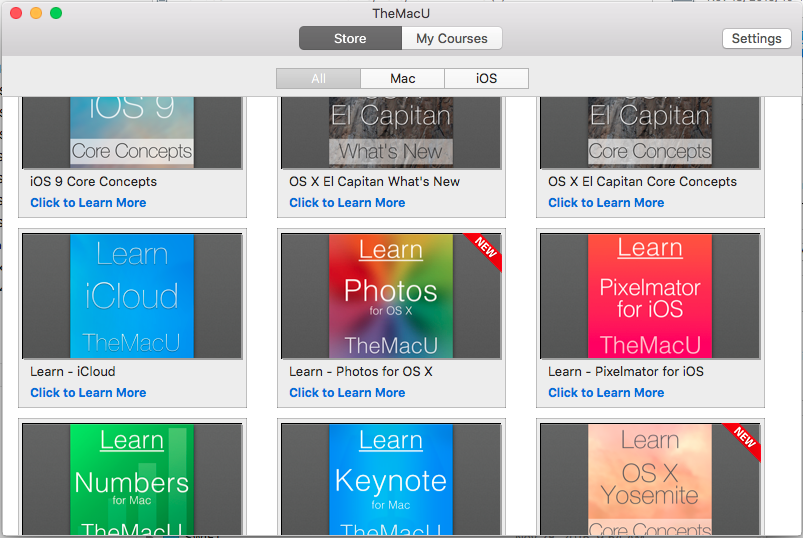Select the 'OS X El Capitan Core Concepts' title

[x=642, y=182]
